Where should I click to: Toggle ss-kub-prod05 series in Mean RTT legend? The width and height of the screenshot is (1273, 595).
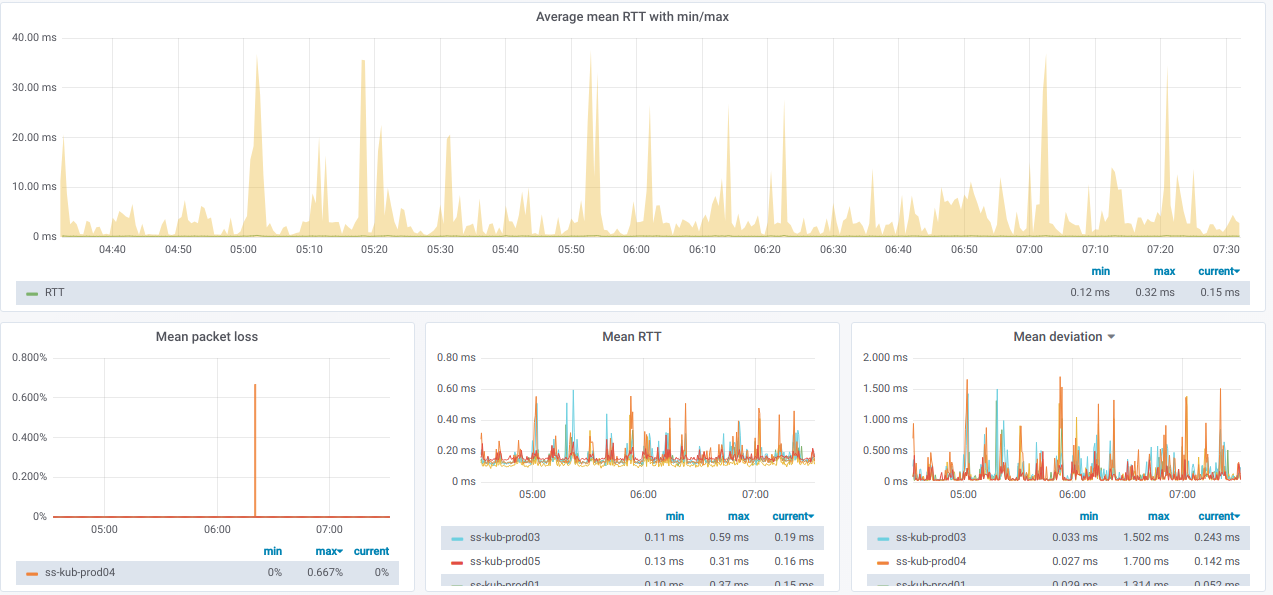coord(504,562)
